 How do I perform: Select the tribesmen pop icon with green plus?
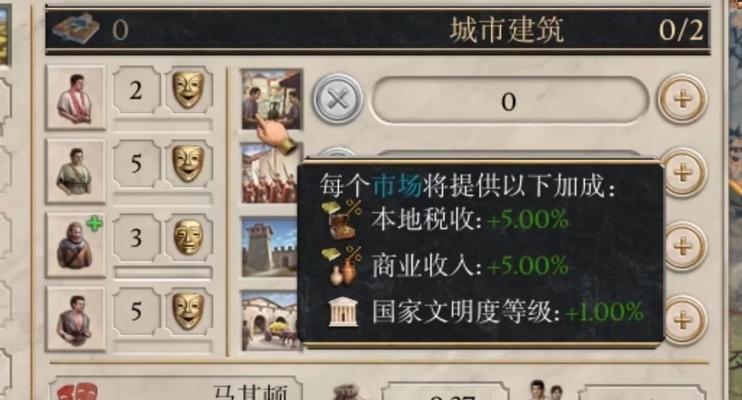point(76,245)
